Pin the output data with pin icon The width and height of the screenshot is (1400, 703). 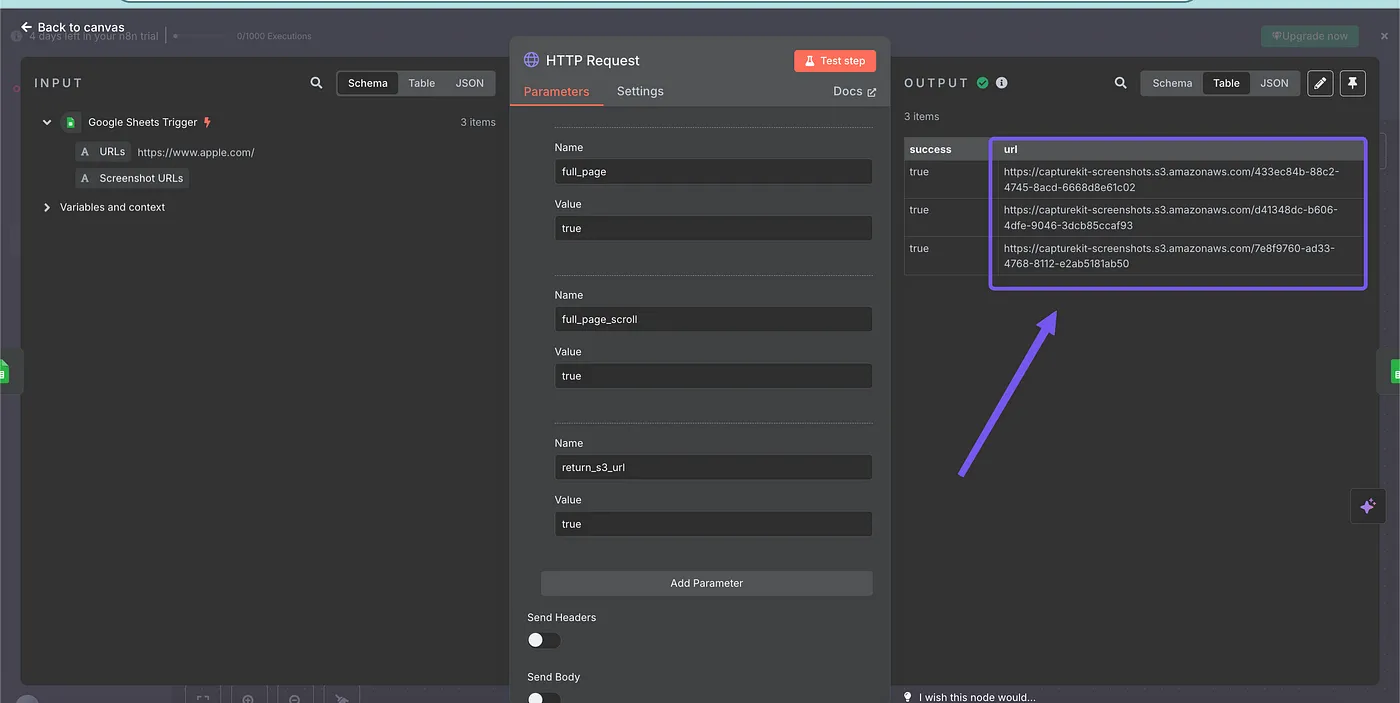tap(1352, 83)
